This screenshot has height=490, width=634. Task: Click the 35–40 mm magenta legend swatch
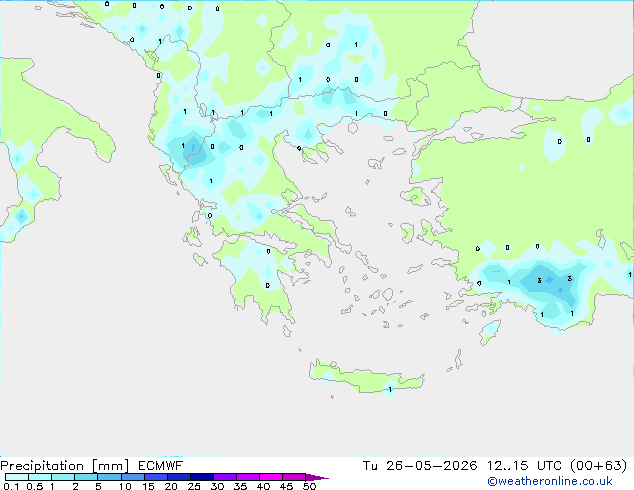[247, 477]
